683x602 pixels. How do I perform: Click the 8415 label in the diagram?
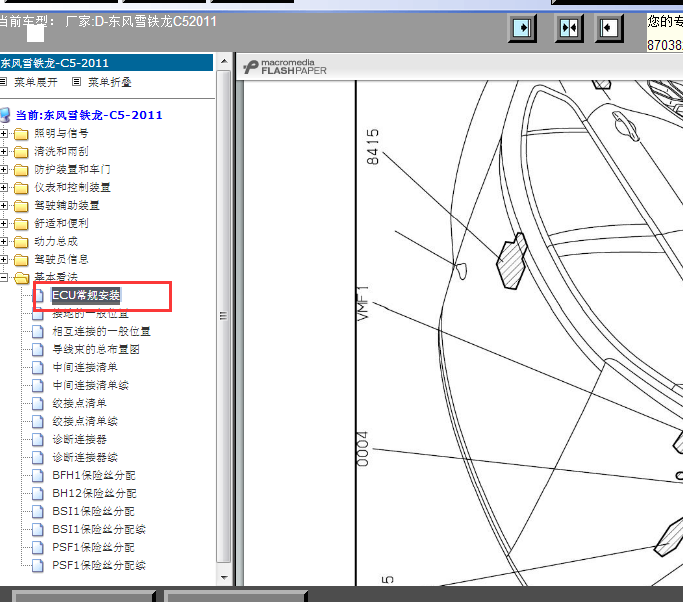point(372,147)
